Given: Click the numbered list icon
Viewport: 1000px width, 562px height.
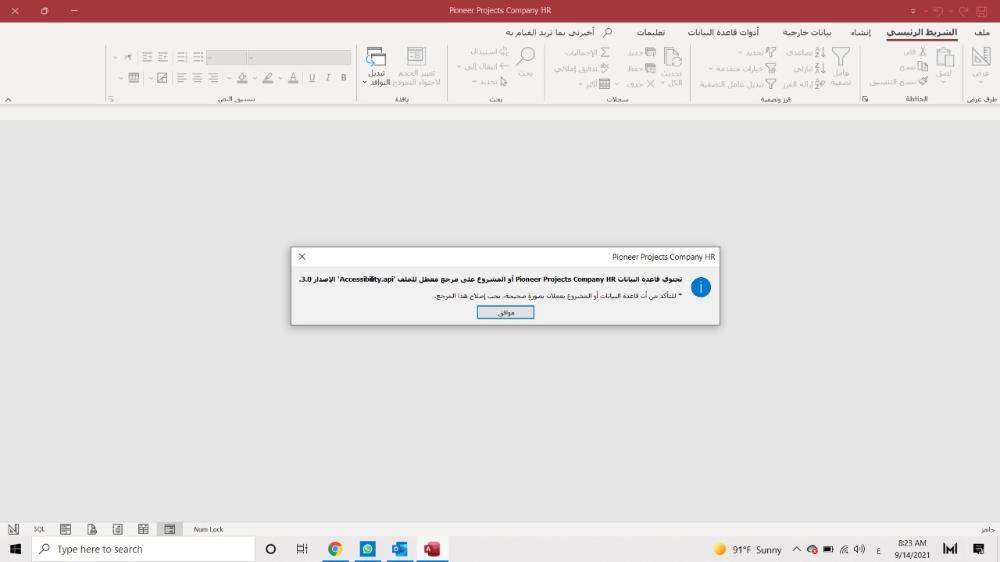Looking at the screenshot, I should coord(182,57).
